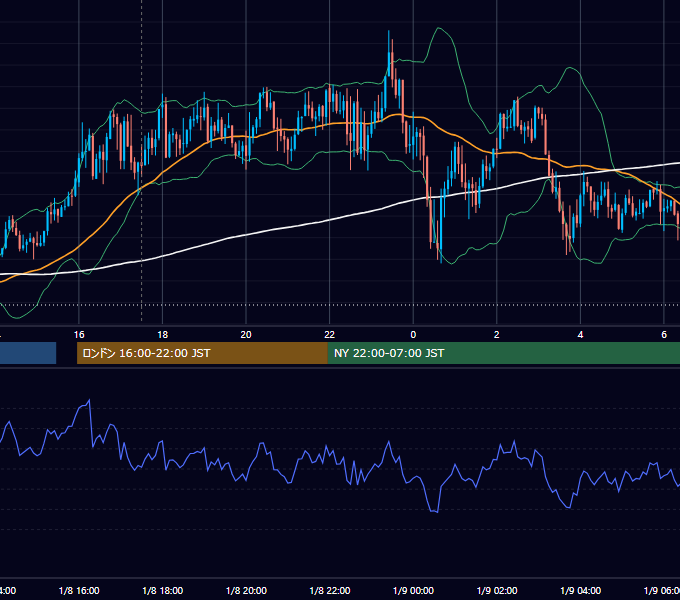Select the ロンドン 16:00-22:00 JST session bar

[202, 353]
